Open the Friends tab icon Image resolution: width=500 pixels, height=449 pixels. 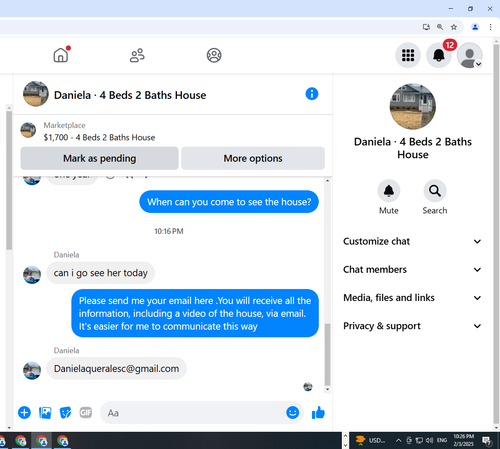tap(137, 55)
